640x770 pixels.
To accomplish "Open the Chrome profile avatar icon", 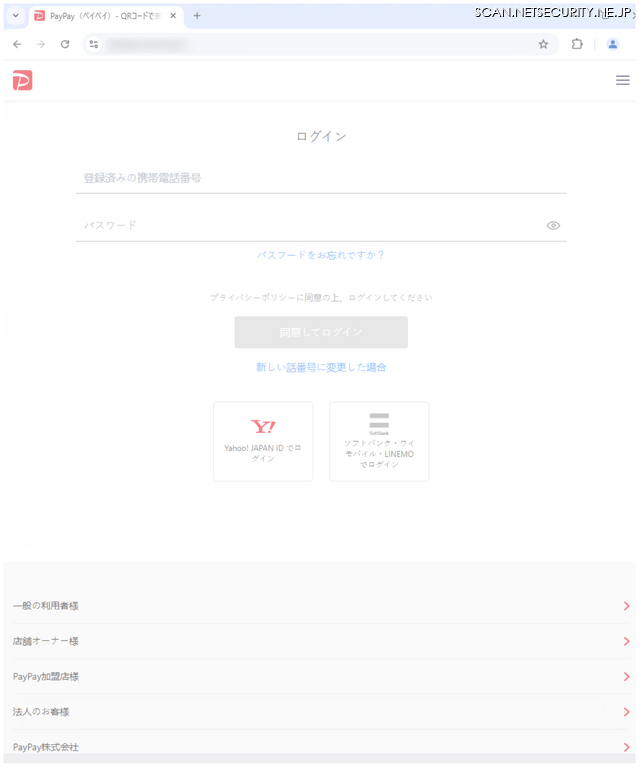I will [x=613, y=44].
